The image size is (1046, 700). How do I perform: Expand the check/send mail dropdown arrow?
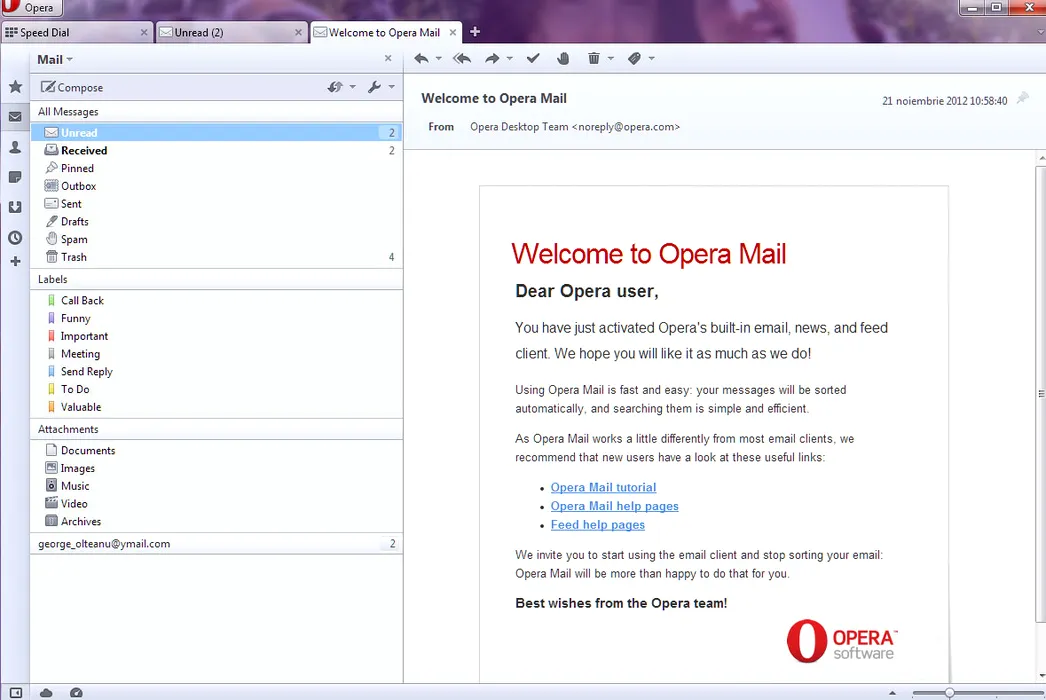click(353, 87)
